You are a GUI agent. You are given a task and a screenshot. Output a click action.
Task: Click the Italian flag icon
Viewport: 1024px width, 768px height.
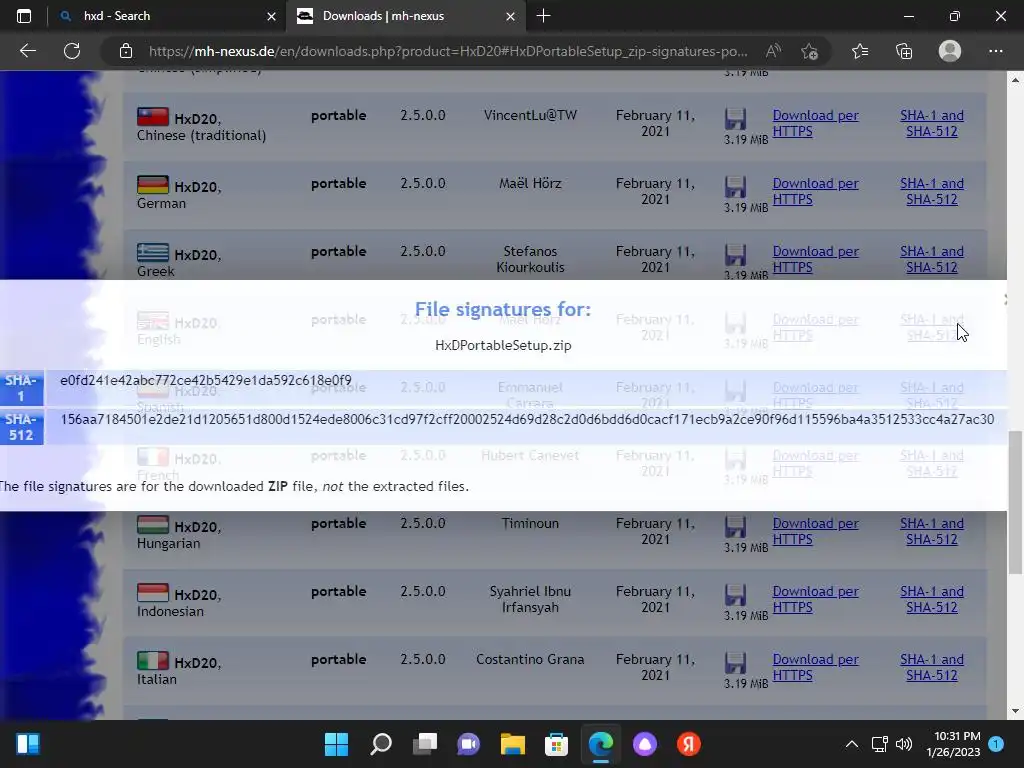click(x=153, y=660)
